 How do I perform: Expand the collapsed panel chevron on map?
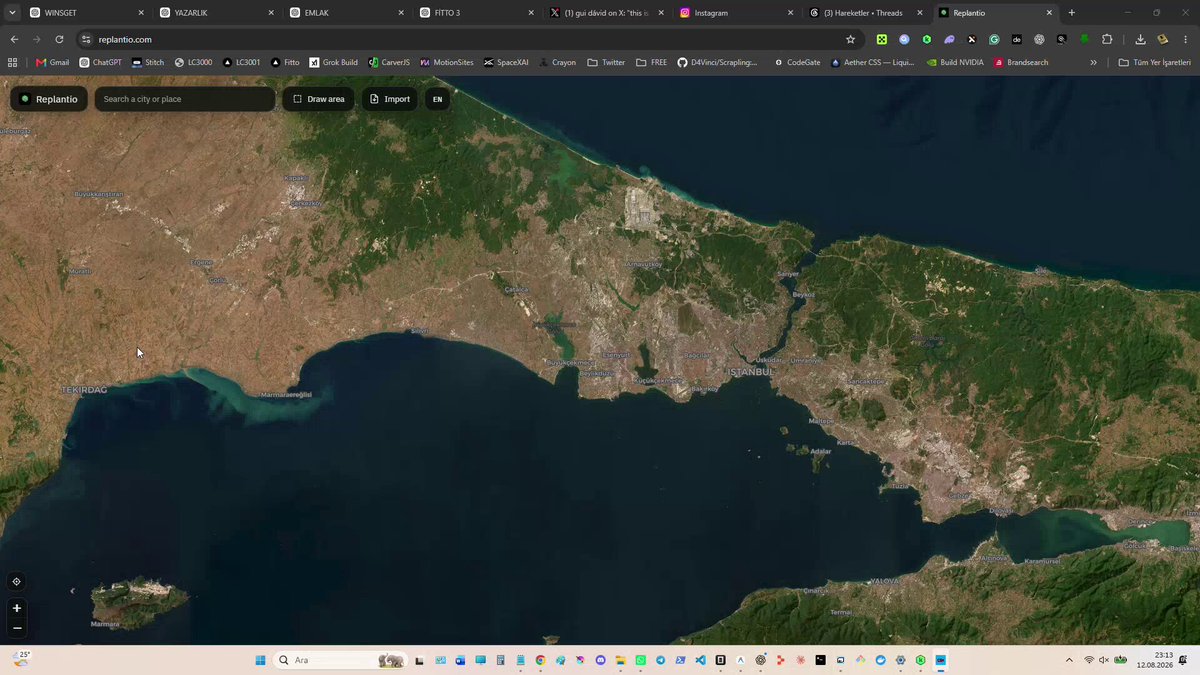72,591
